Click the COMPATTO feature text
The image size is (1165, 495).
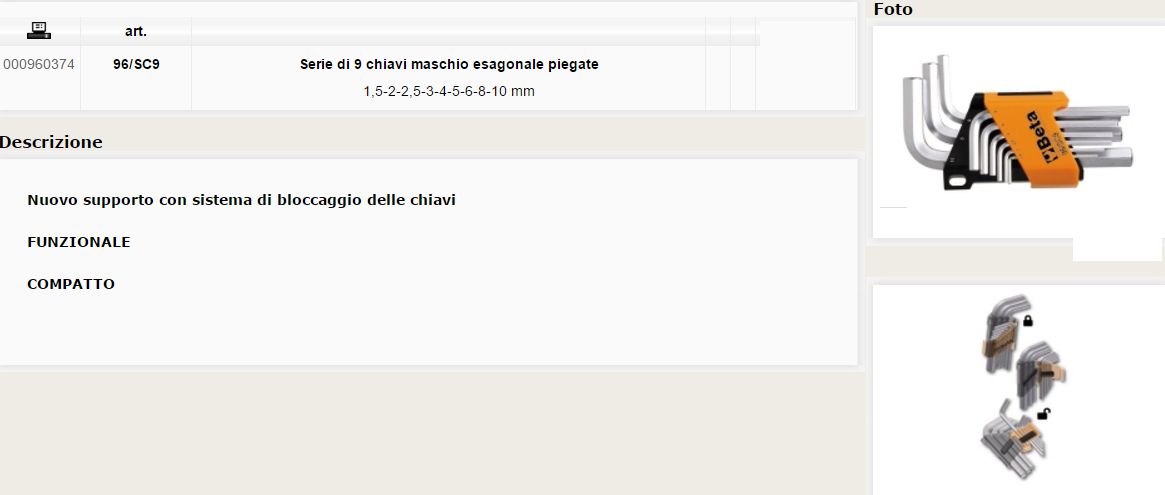tap(71, 284)
